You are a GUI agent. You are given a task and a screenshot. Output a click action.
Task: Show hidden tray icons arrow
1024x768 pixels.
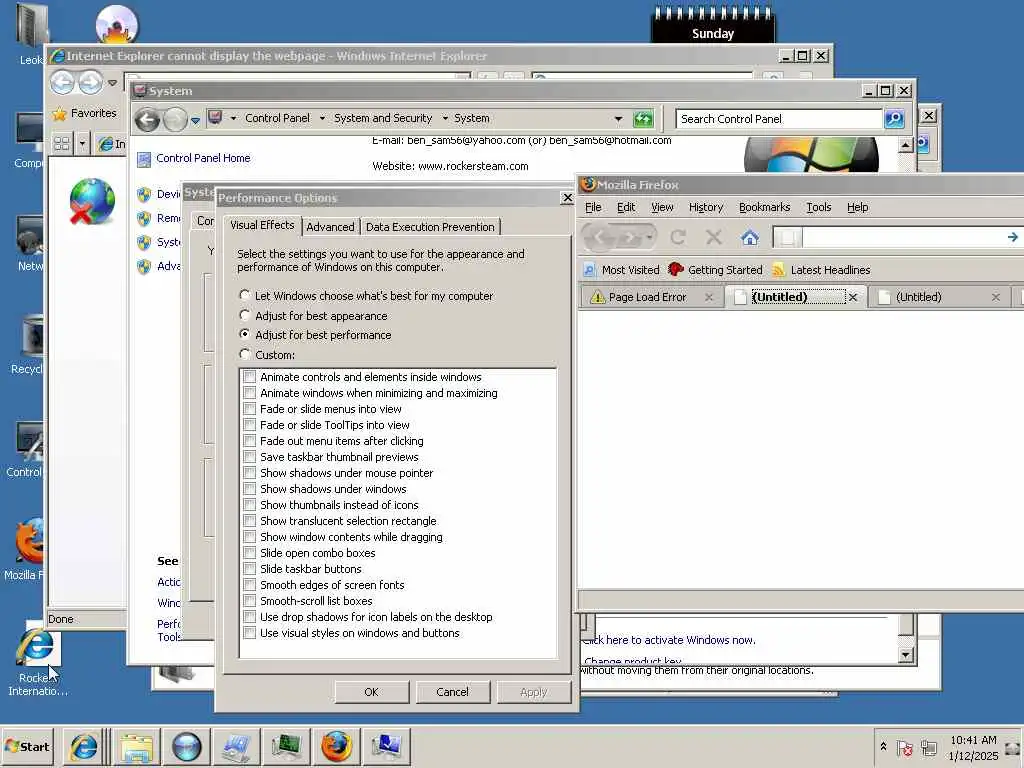coord(883,746)
